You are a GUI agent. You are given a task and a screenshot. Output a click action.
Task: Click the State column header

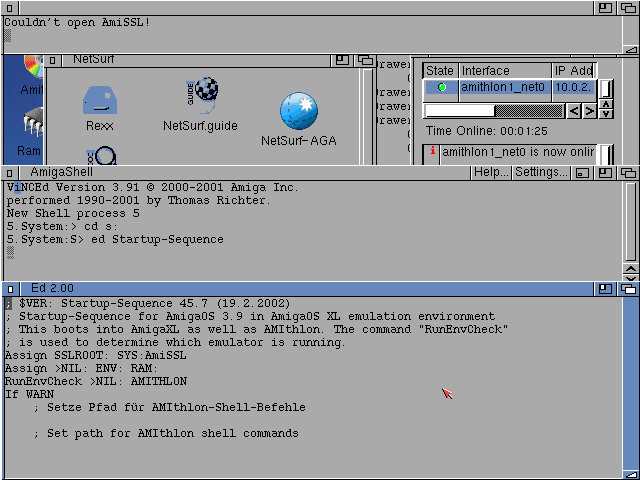point(440,71)
